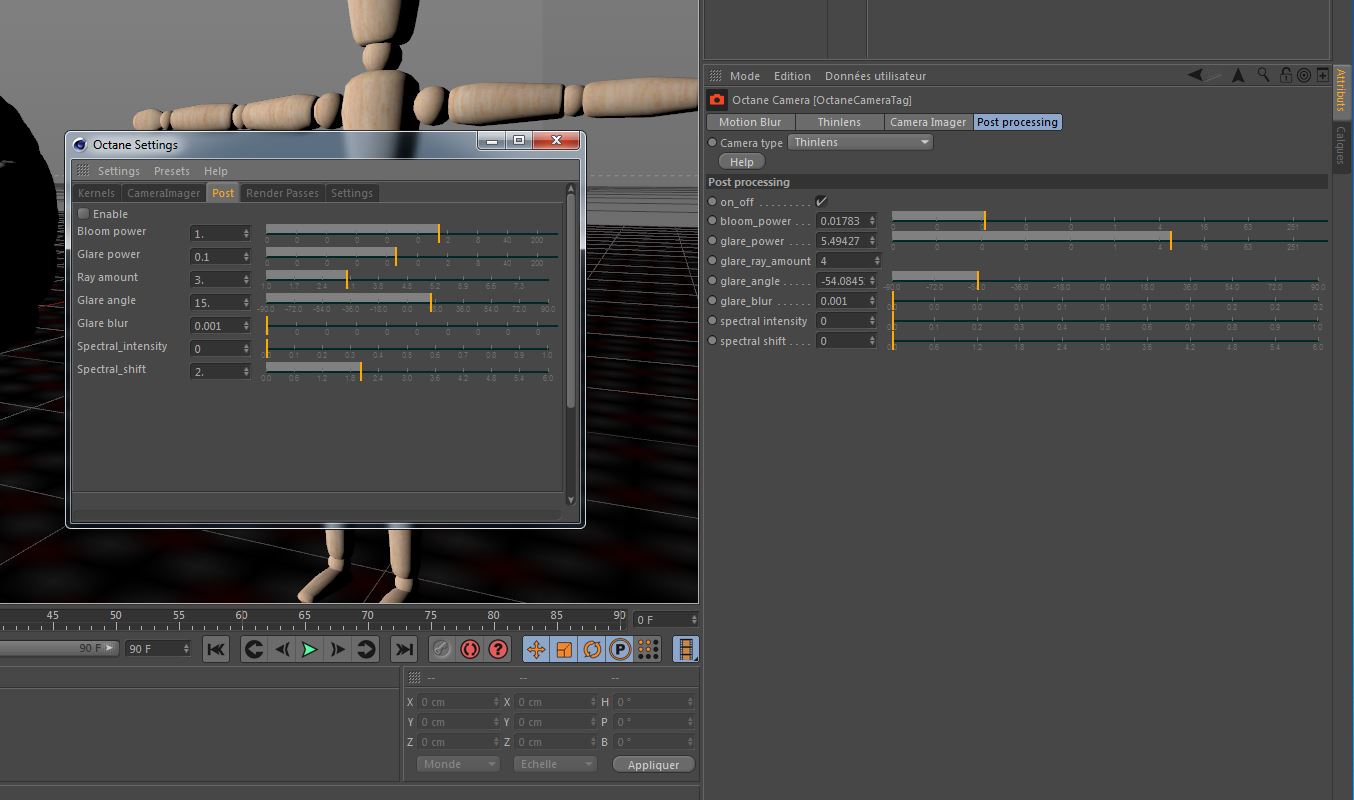Screen dimensions: 1354x800
Task: Click the Appliquer button
Action: pyautogui.click(x=653, y=765)
